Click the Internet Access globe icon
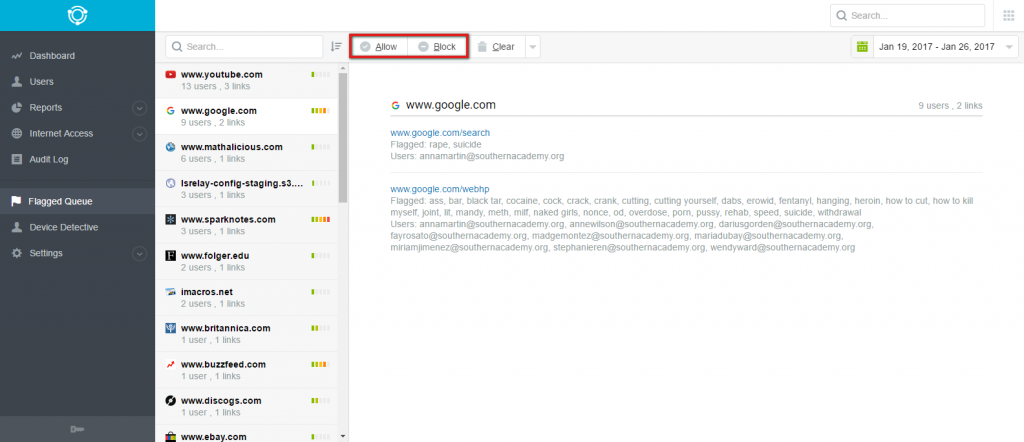 coord(17,133)
